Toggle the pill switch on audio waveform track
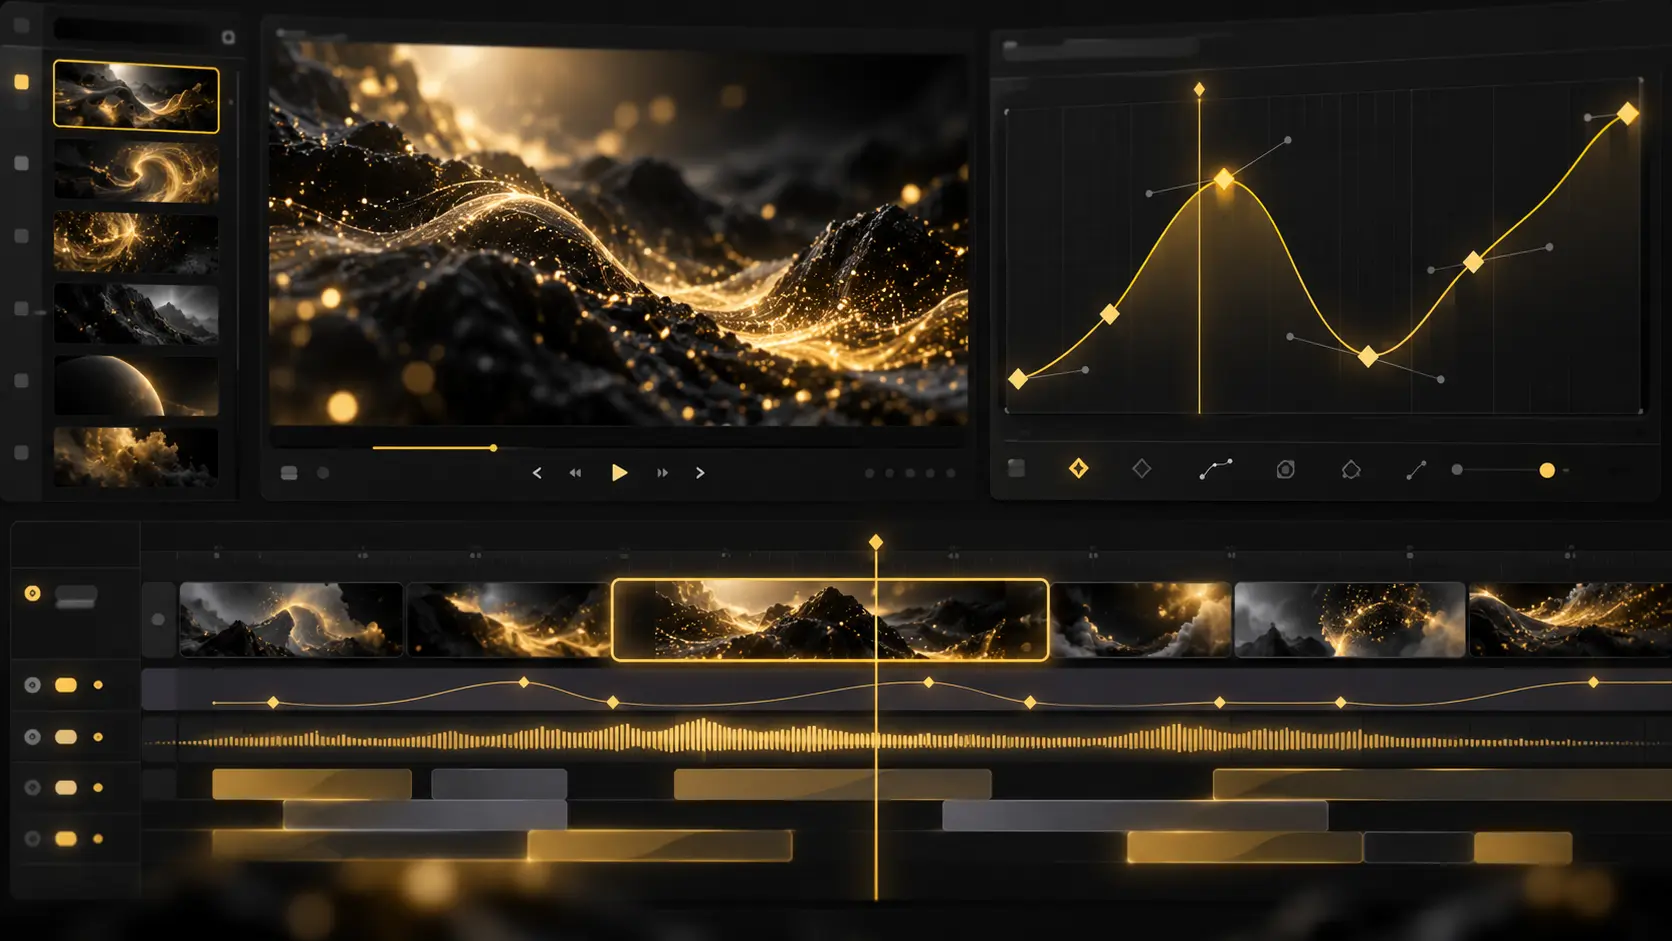Screen dimensions: 1672x941 [x=66, y=737]
